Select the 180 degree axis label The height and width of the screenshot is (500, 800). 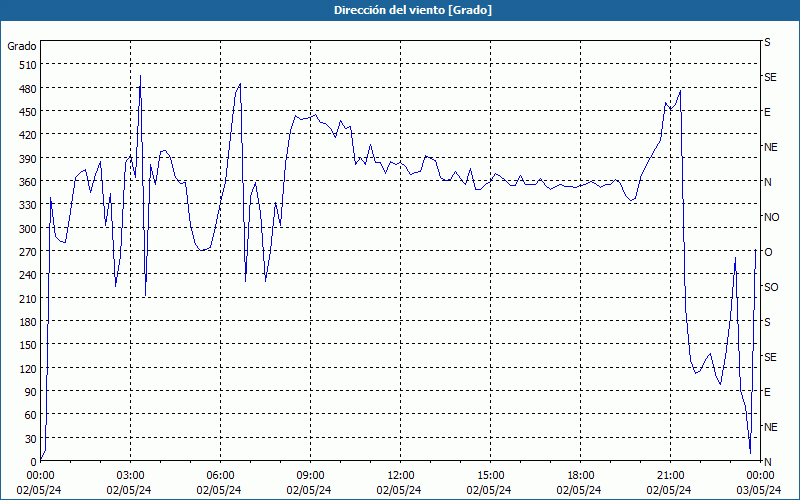pyautogui.click(x=28, y=322)
